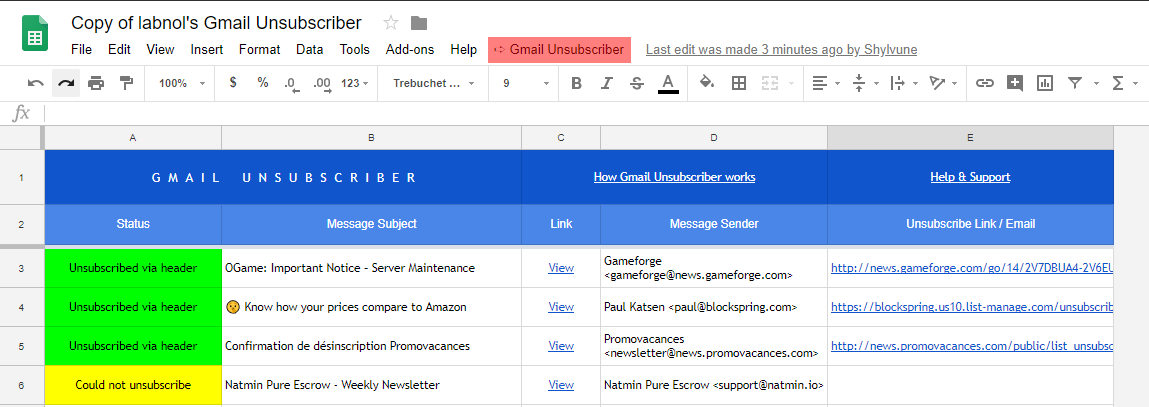This screenshot has width=1149, height=407.
Task: Open the Add-ons menu
Action: tap(410, 49)
